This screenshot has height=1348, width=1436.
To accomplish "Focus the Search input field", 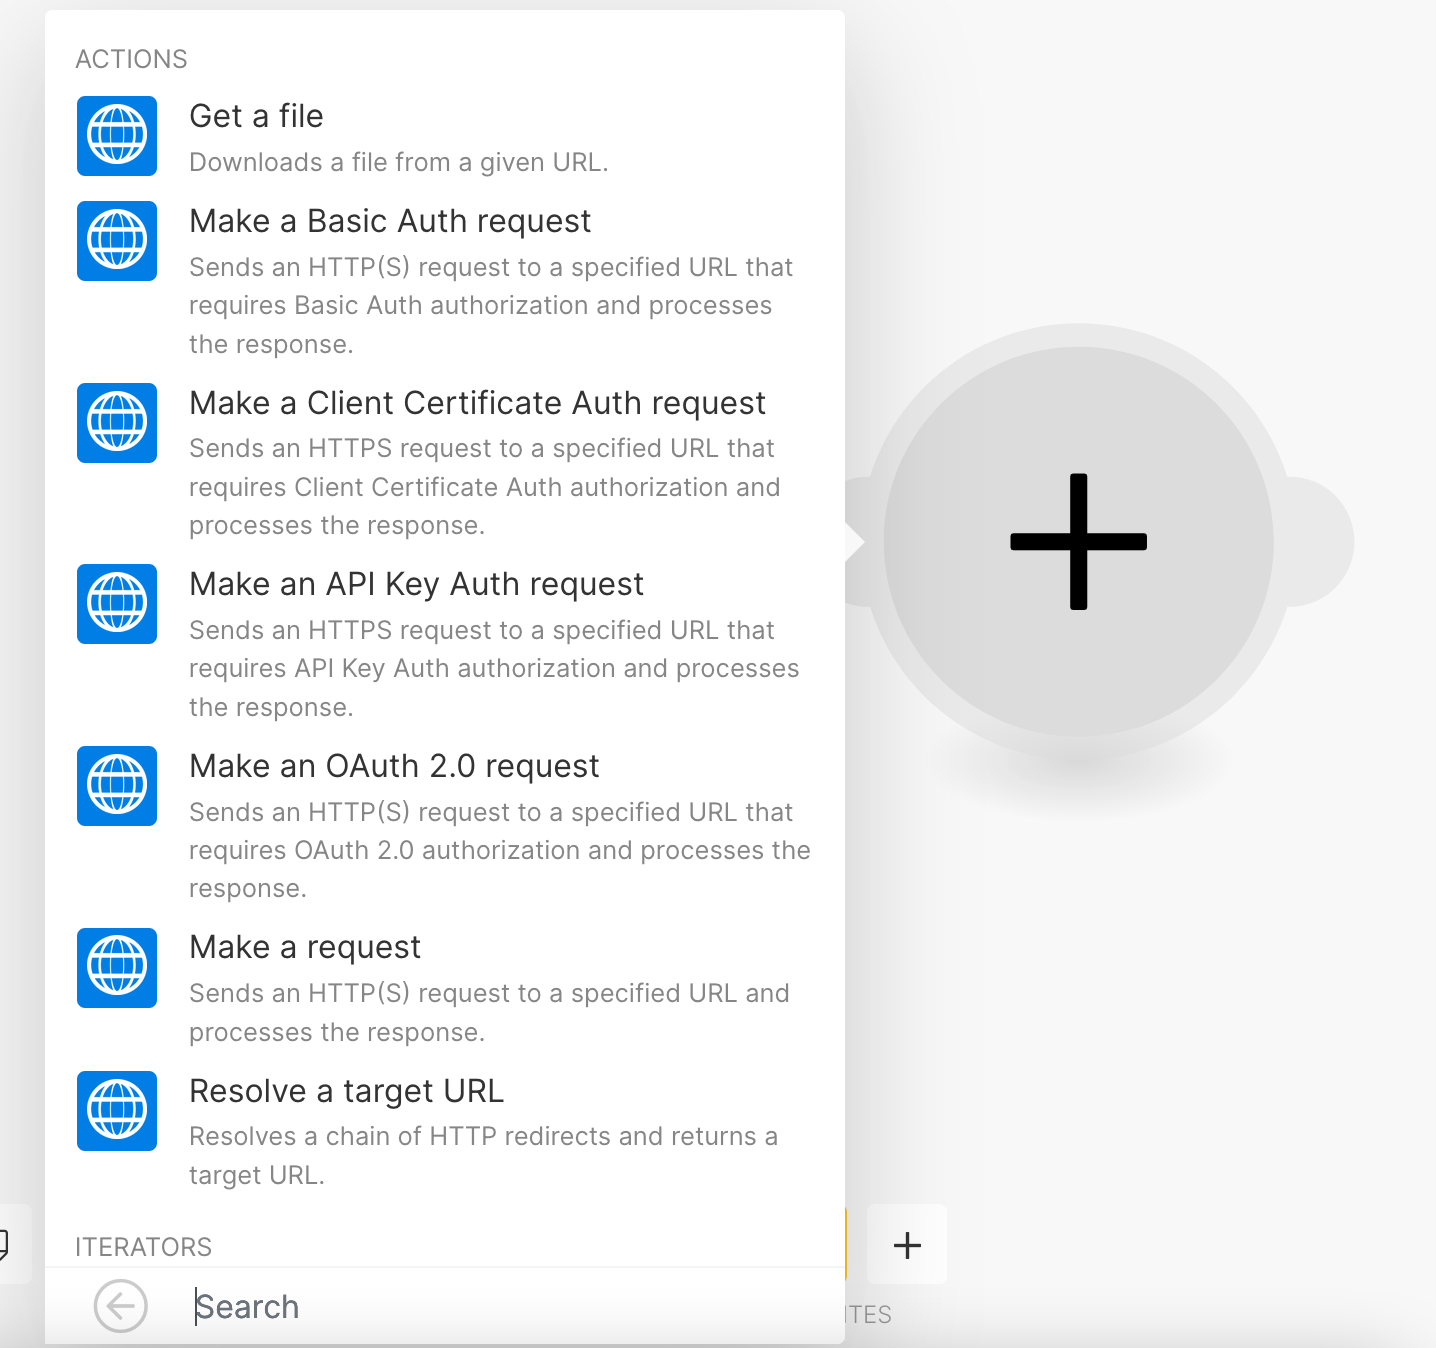I will [x=500, y=1306].
